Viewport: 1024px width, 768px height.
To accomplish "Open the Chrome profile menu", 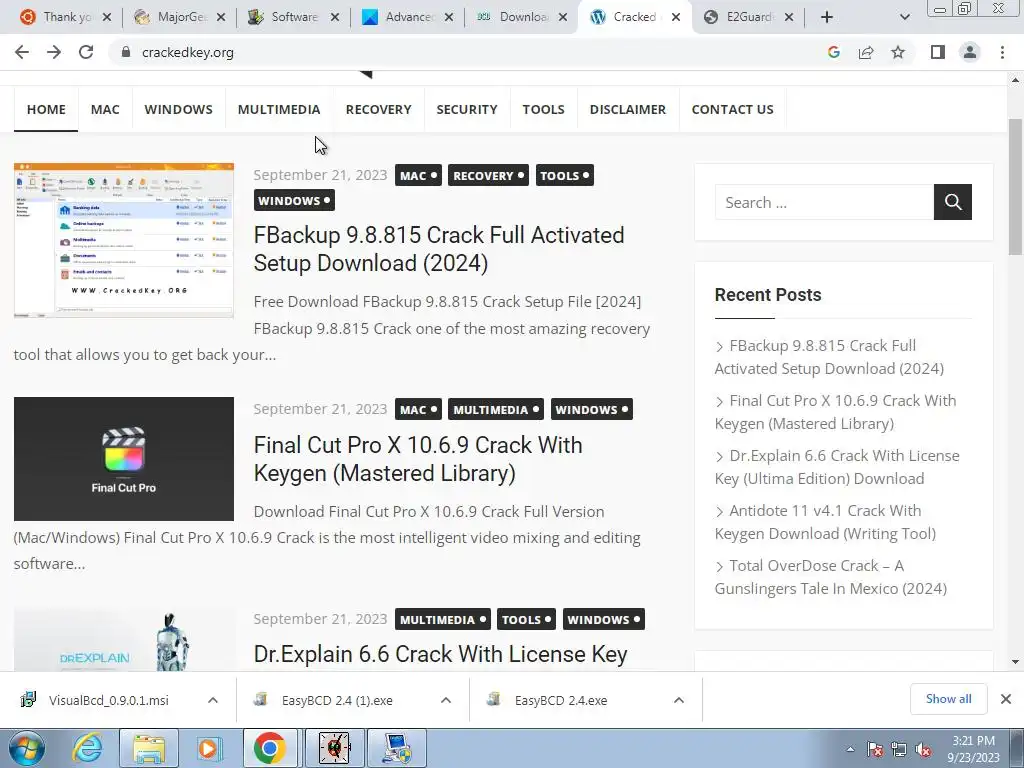I will coord(970,52).
